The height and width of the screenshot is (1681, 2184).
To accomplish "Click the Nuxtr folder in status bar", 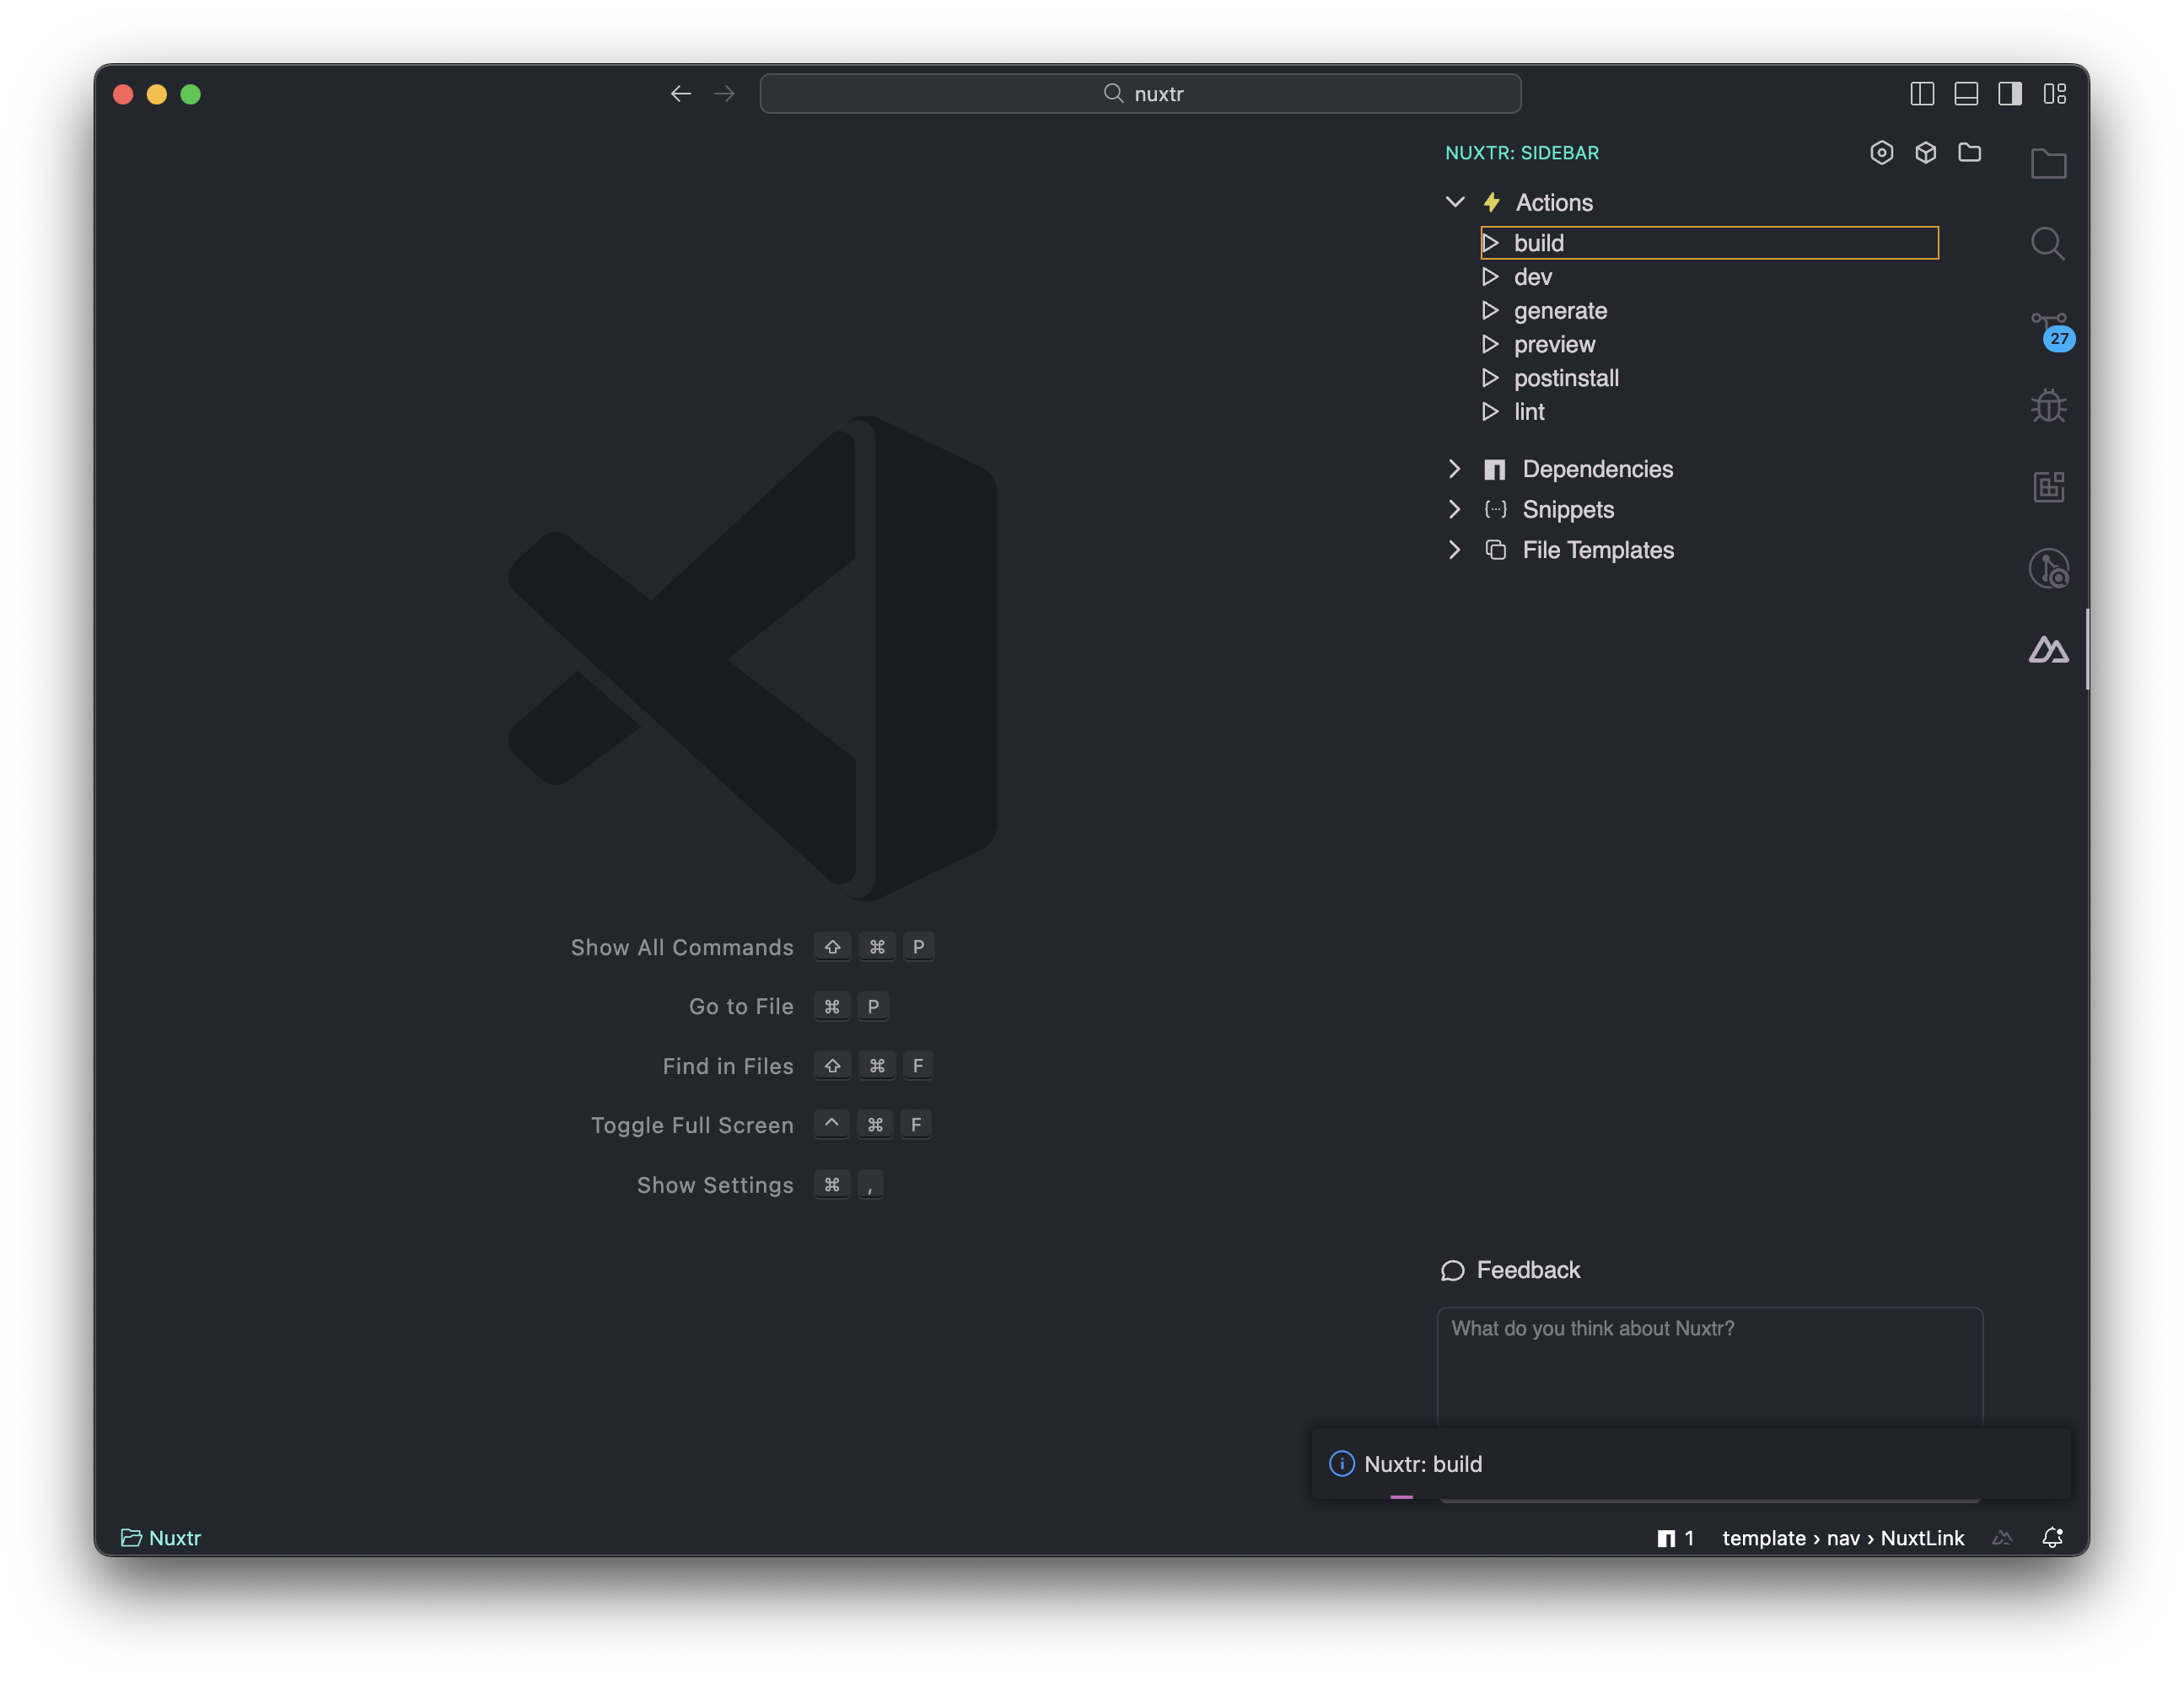I will coord(161,1538).
